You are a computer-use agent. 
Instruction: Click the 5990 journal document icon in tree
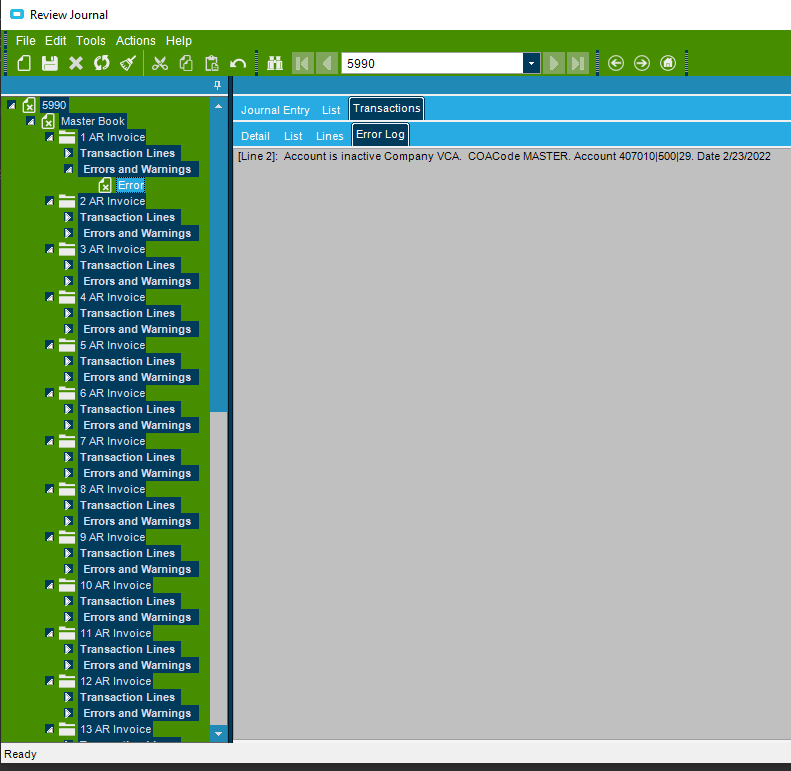29,105
